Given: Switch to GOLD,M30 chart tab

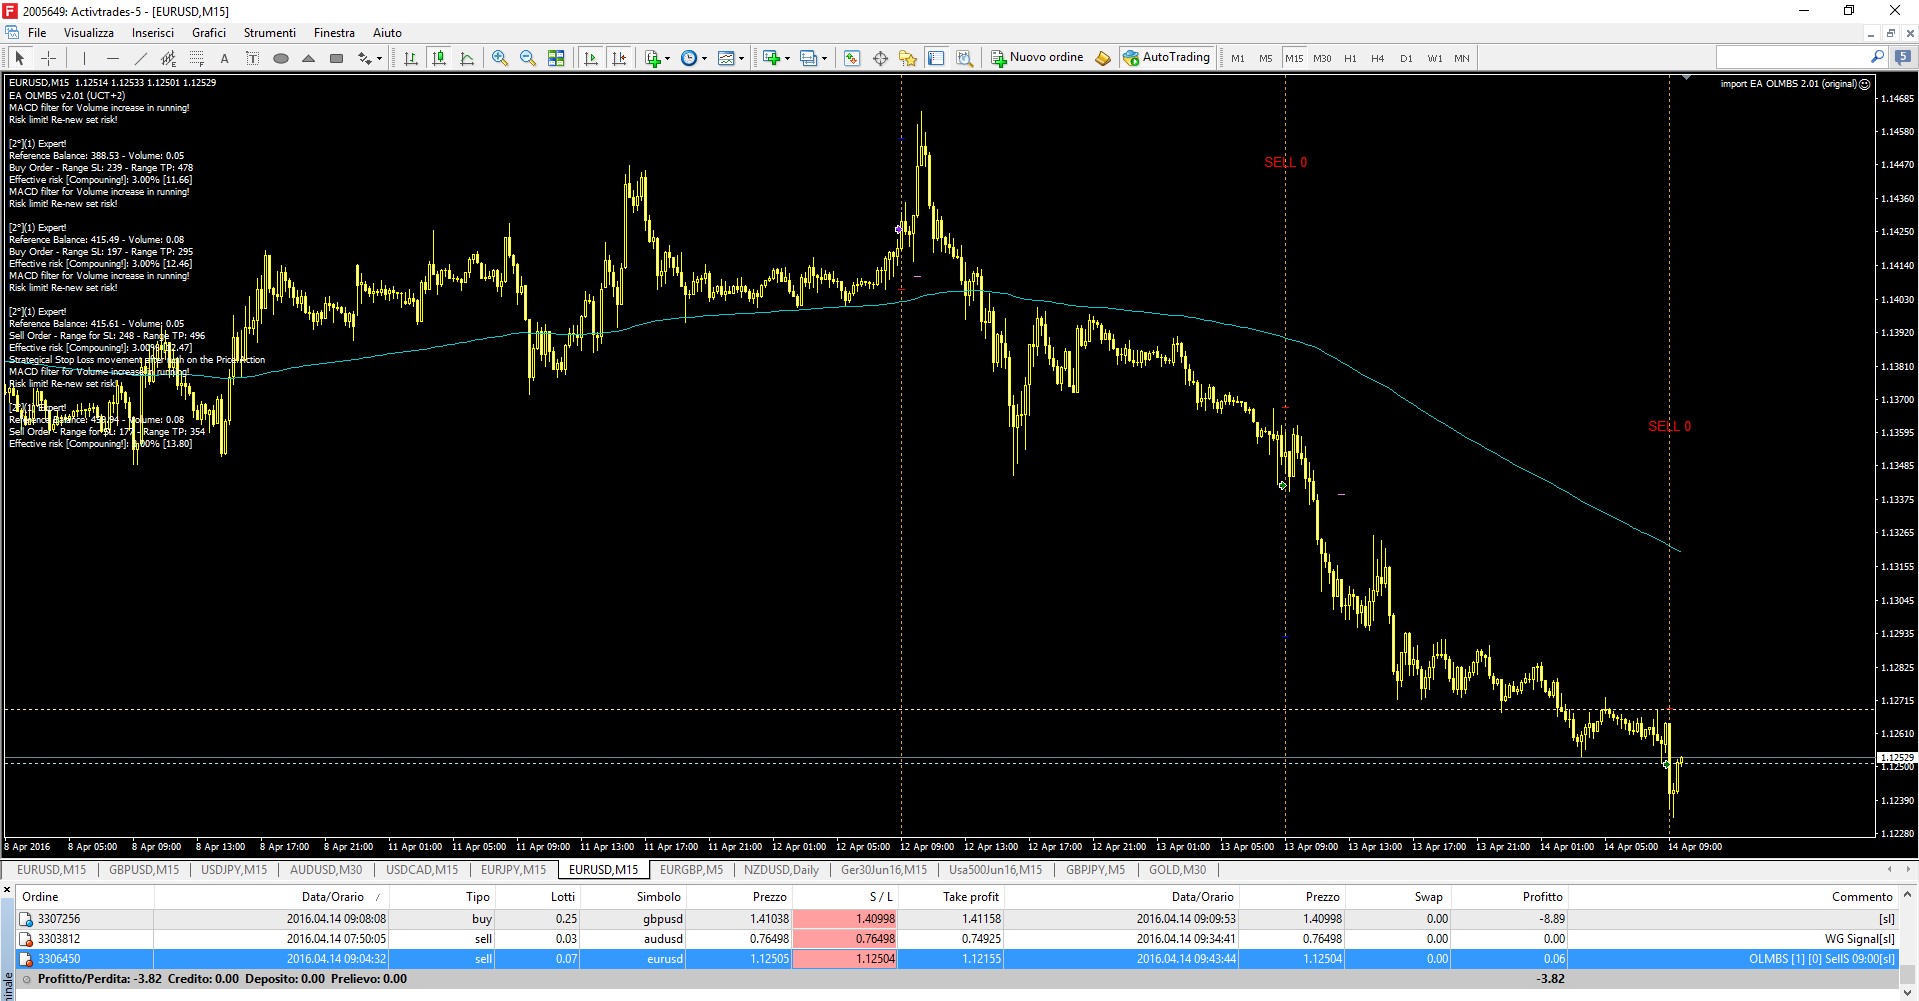Looking at the screenshot, I should pyautogui.click(x=1177, y=870).
